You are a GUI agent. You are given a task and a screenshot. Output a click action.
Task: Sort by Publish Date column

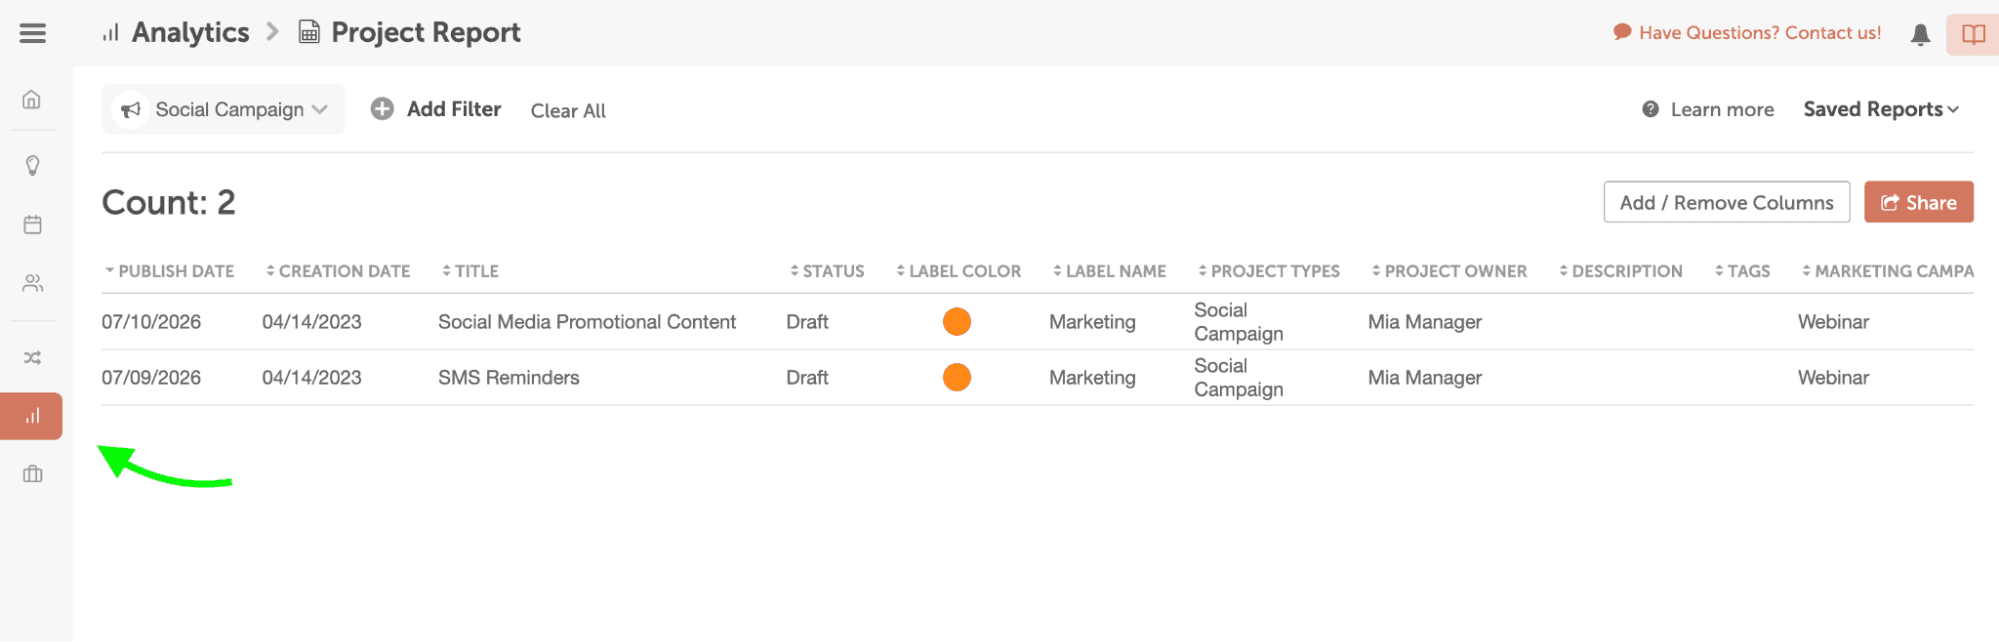169,271
